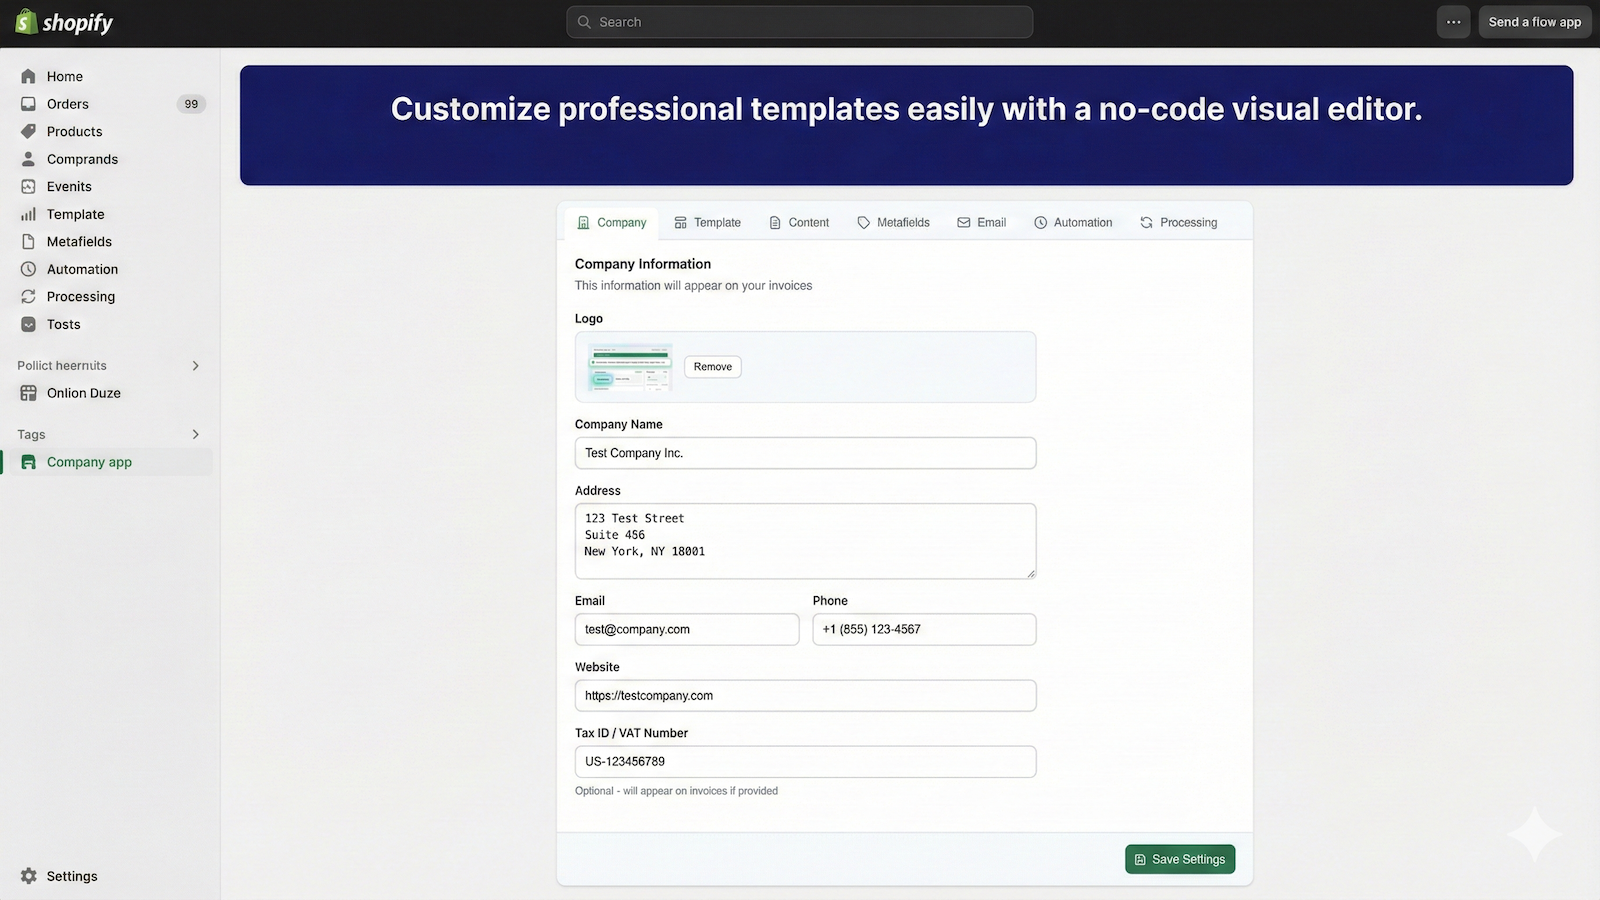Select the Orders icon in the sidebar
This screenshot has height=900, width=1600.
coord(28,103)
